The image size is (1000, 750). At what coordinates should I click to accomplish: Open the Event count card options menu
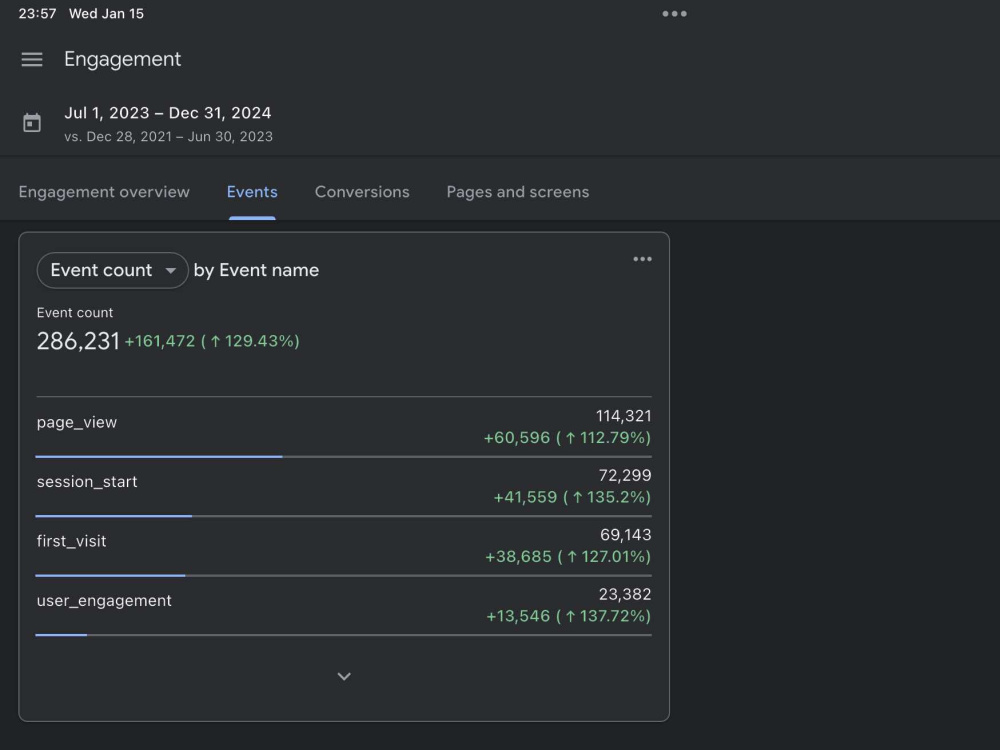[642, 259]
